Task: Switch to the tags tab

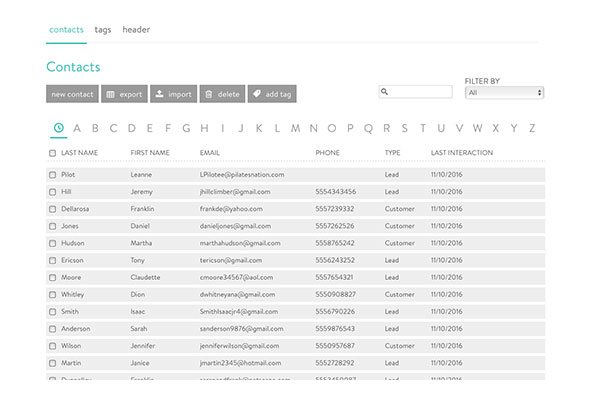Action: 103,30
